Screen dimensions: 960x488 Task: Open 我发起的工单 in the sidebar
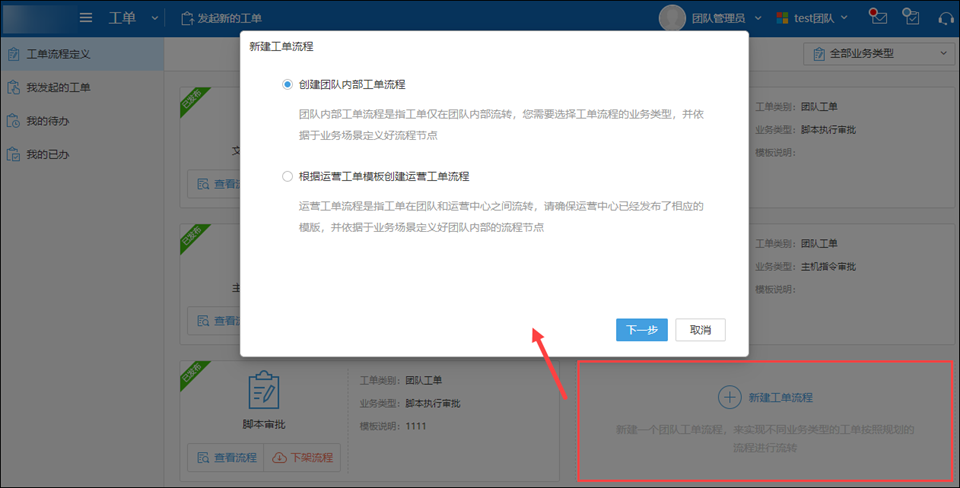pyautogui.click(x=82, y=88)
